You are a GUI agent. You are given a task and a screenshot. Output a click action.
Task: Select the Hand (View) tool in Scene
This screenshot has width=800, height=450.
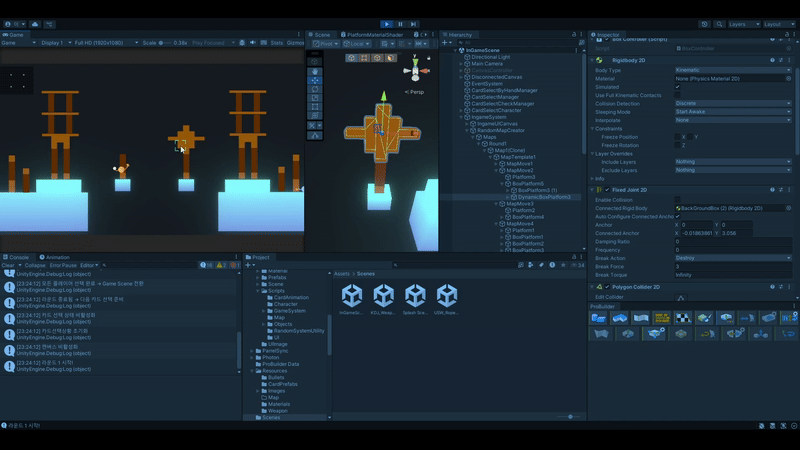[315, 71]
